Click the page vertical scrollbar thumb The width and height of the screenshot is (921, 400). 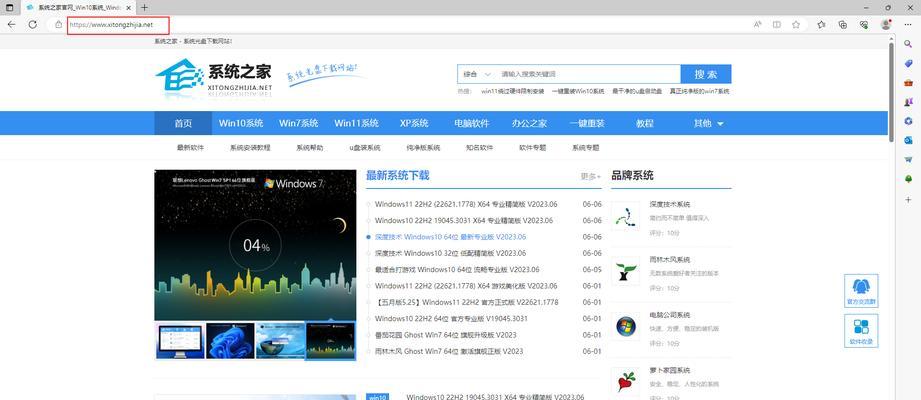pos(891,92)
